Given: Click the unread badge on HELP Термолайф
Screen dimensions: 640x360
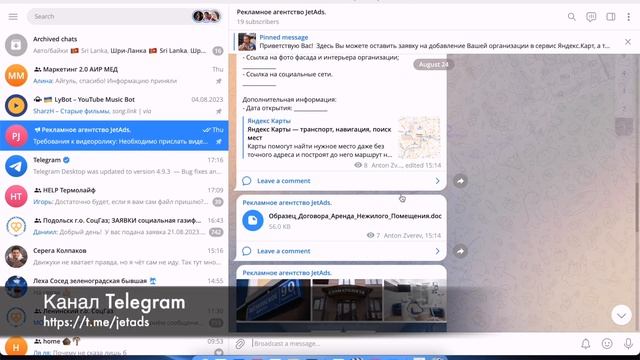Looking at the screenshot, I should pos(218,202).
